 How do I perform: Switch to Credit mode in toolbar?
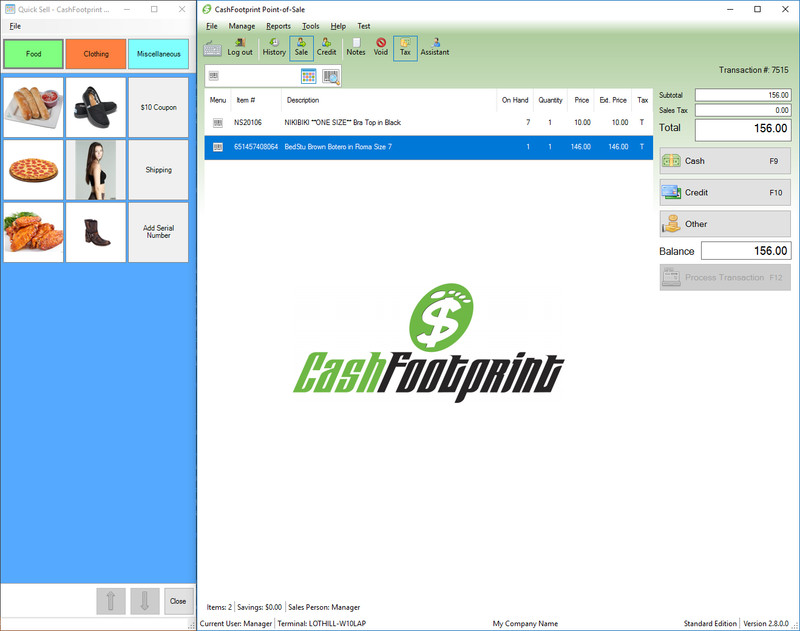327,48
